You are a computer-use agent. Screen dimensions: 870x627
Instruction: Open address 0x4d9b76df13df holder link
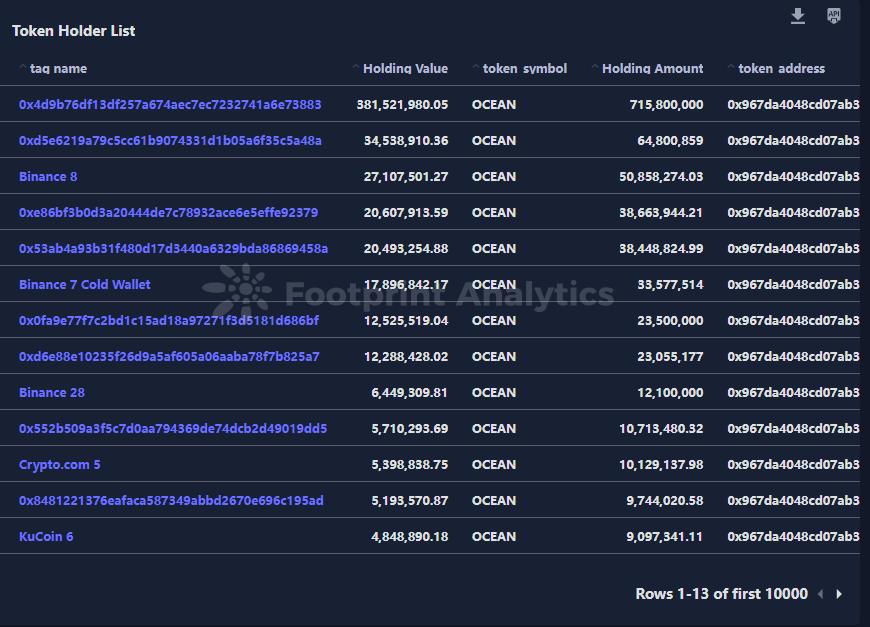(x=170, y=105)
